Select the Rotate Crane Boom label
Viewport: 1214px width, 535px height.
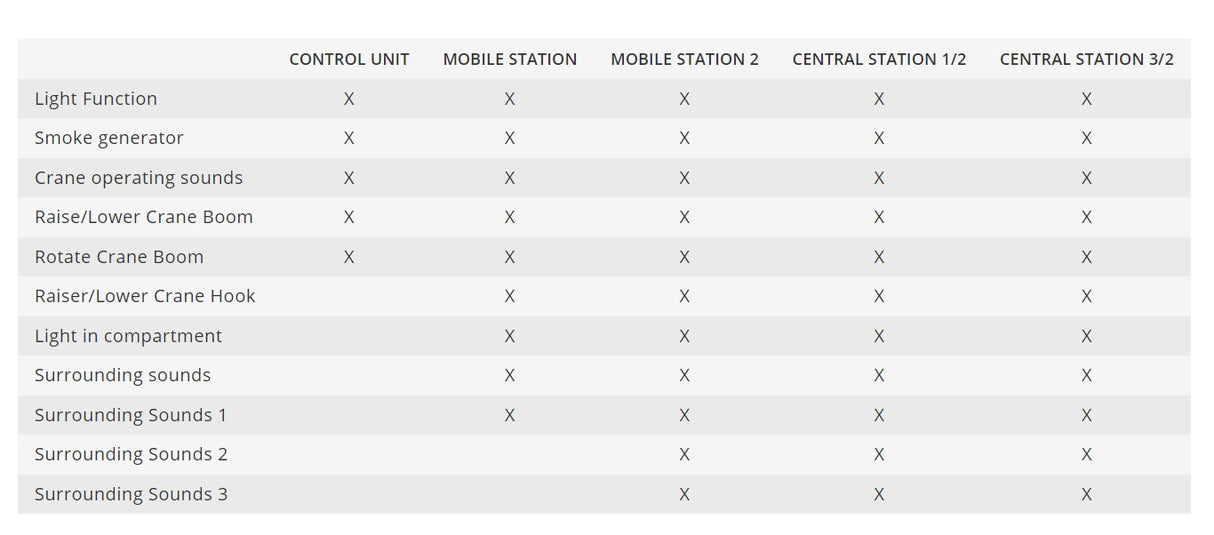119,257
